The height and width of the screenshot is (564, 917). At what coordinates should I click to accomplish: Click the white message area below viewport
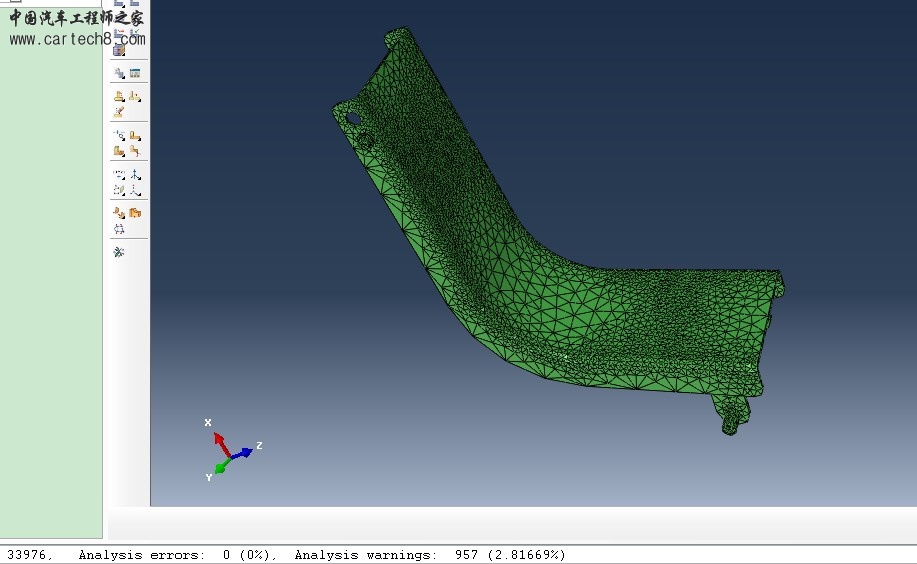click(510, 525)
